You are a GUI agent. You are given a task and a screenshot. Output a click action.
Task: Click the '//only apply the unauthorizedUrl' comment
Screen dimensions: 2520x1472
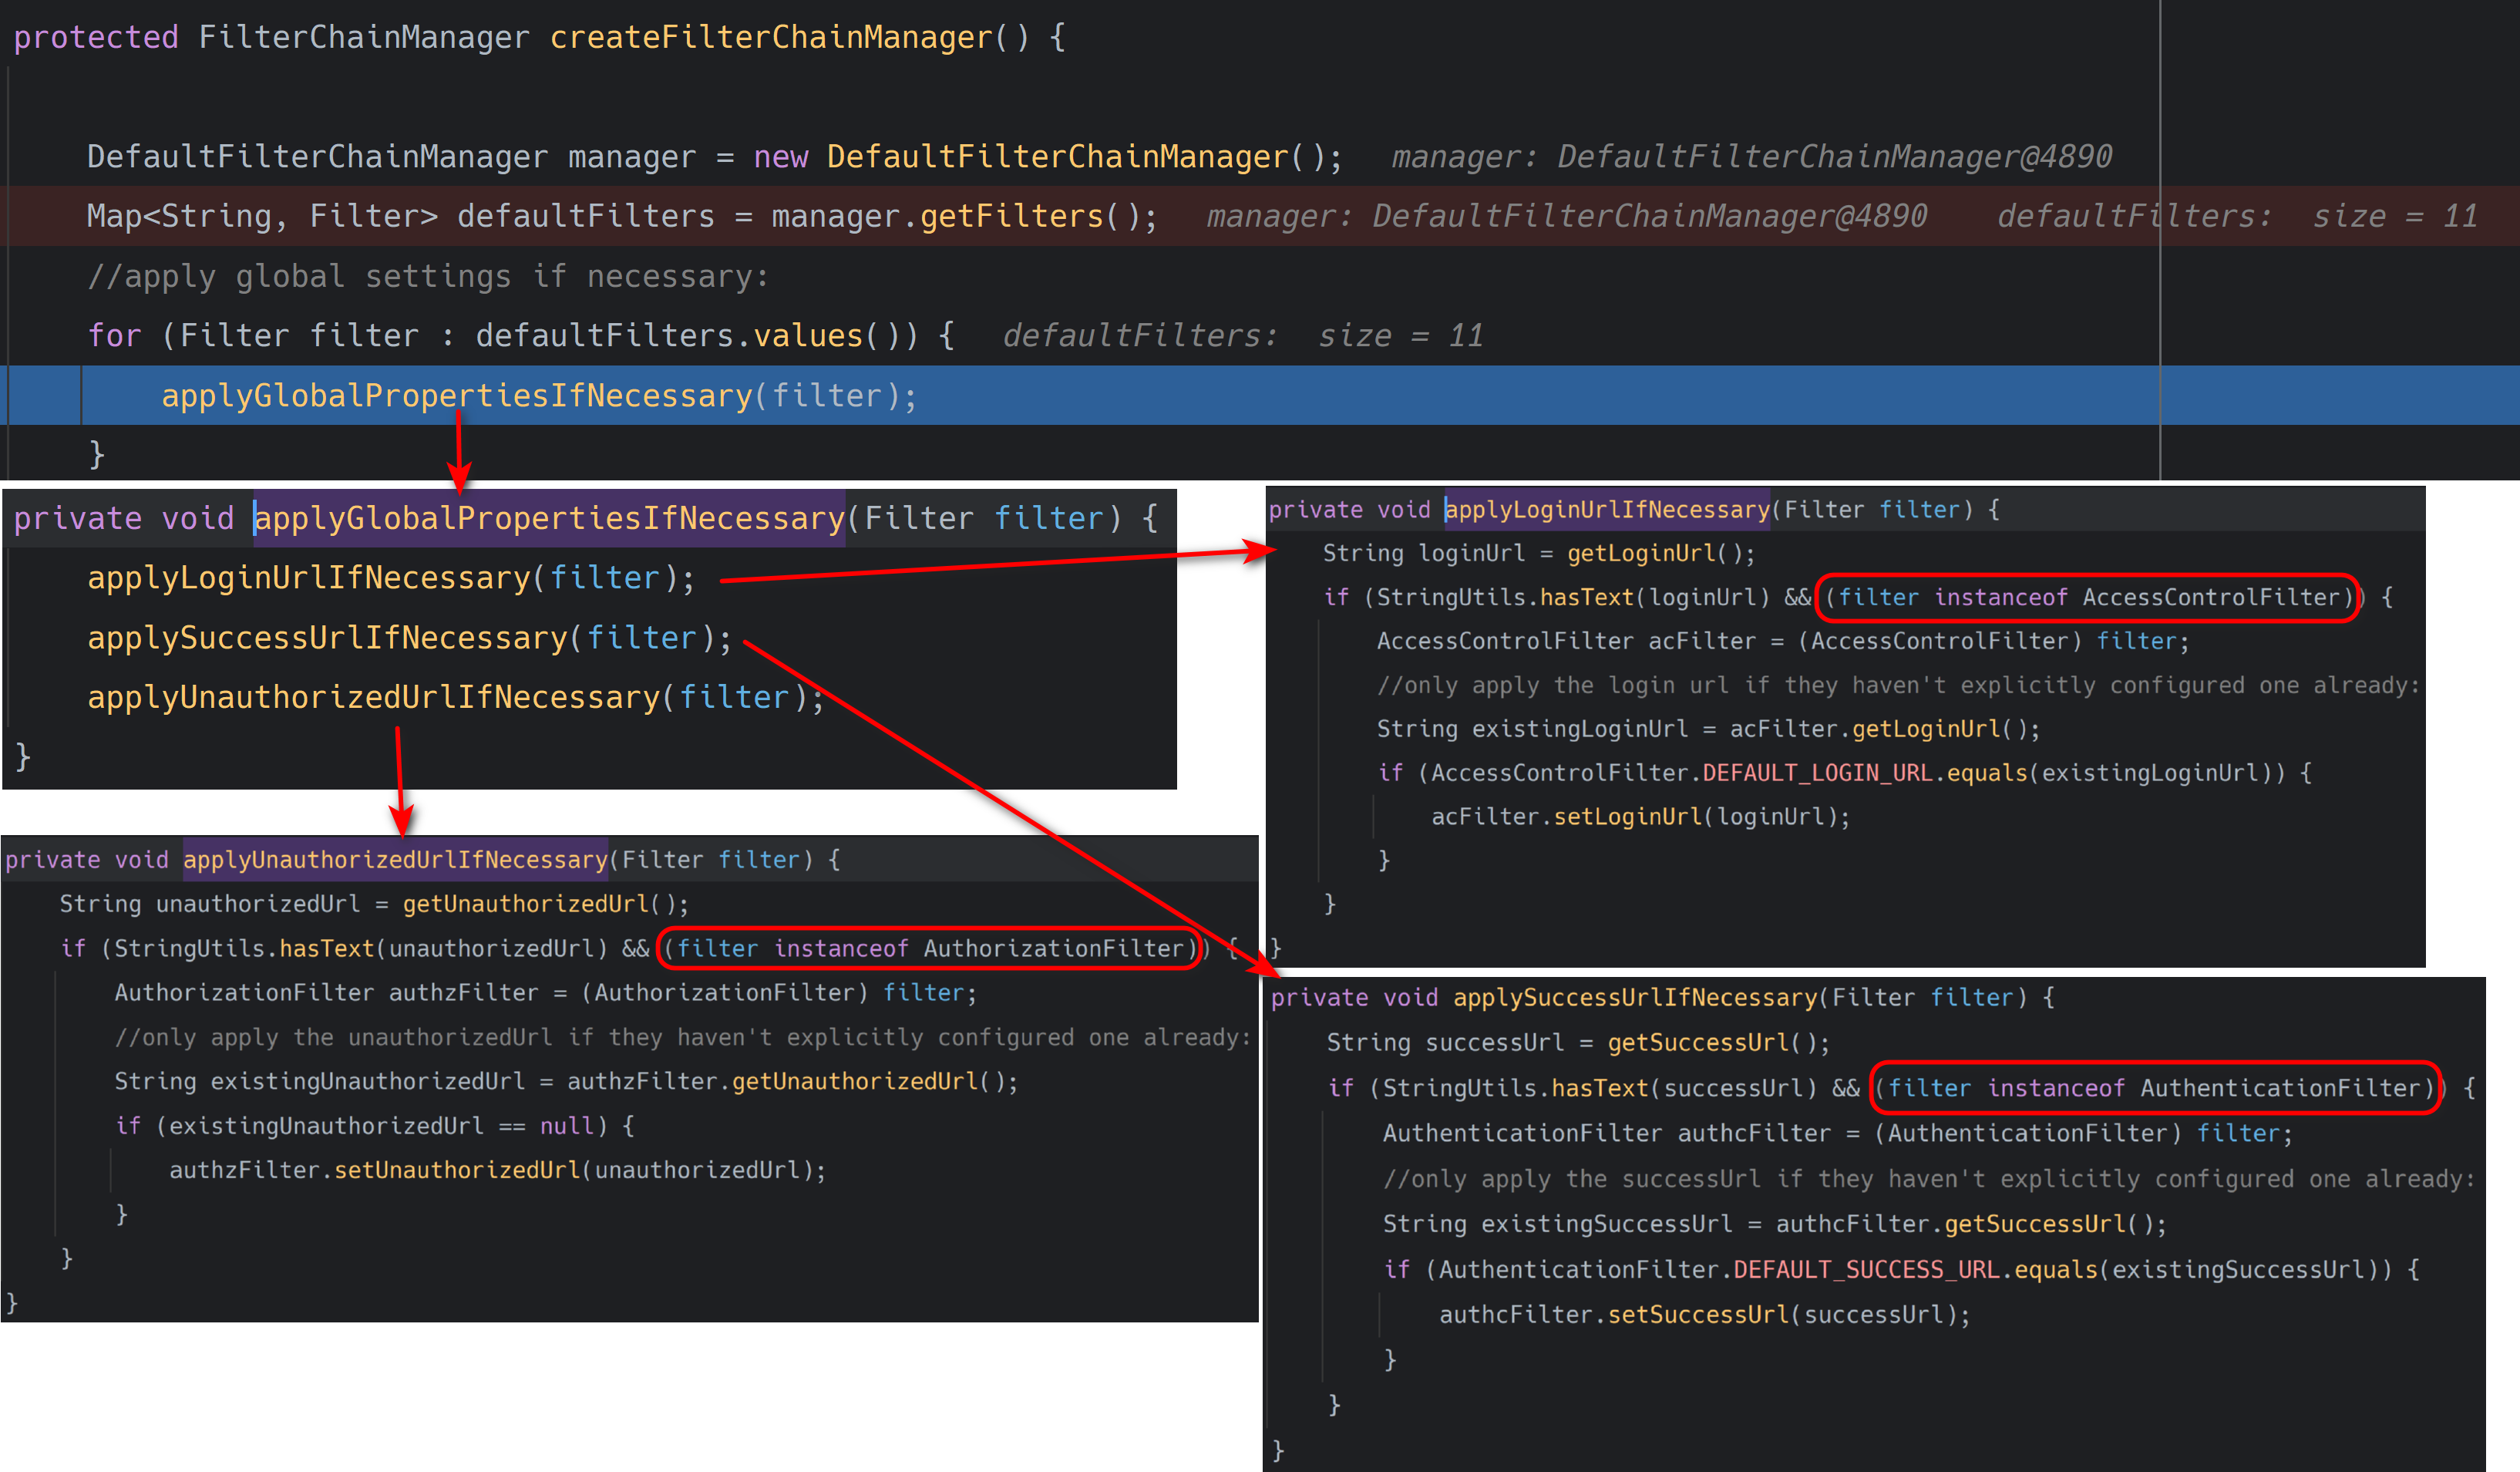pos(683,1037)
